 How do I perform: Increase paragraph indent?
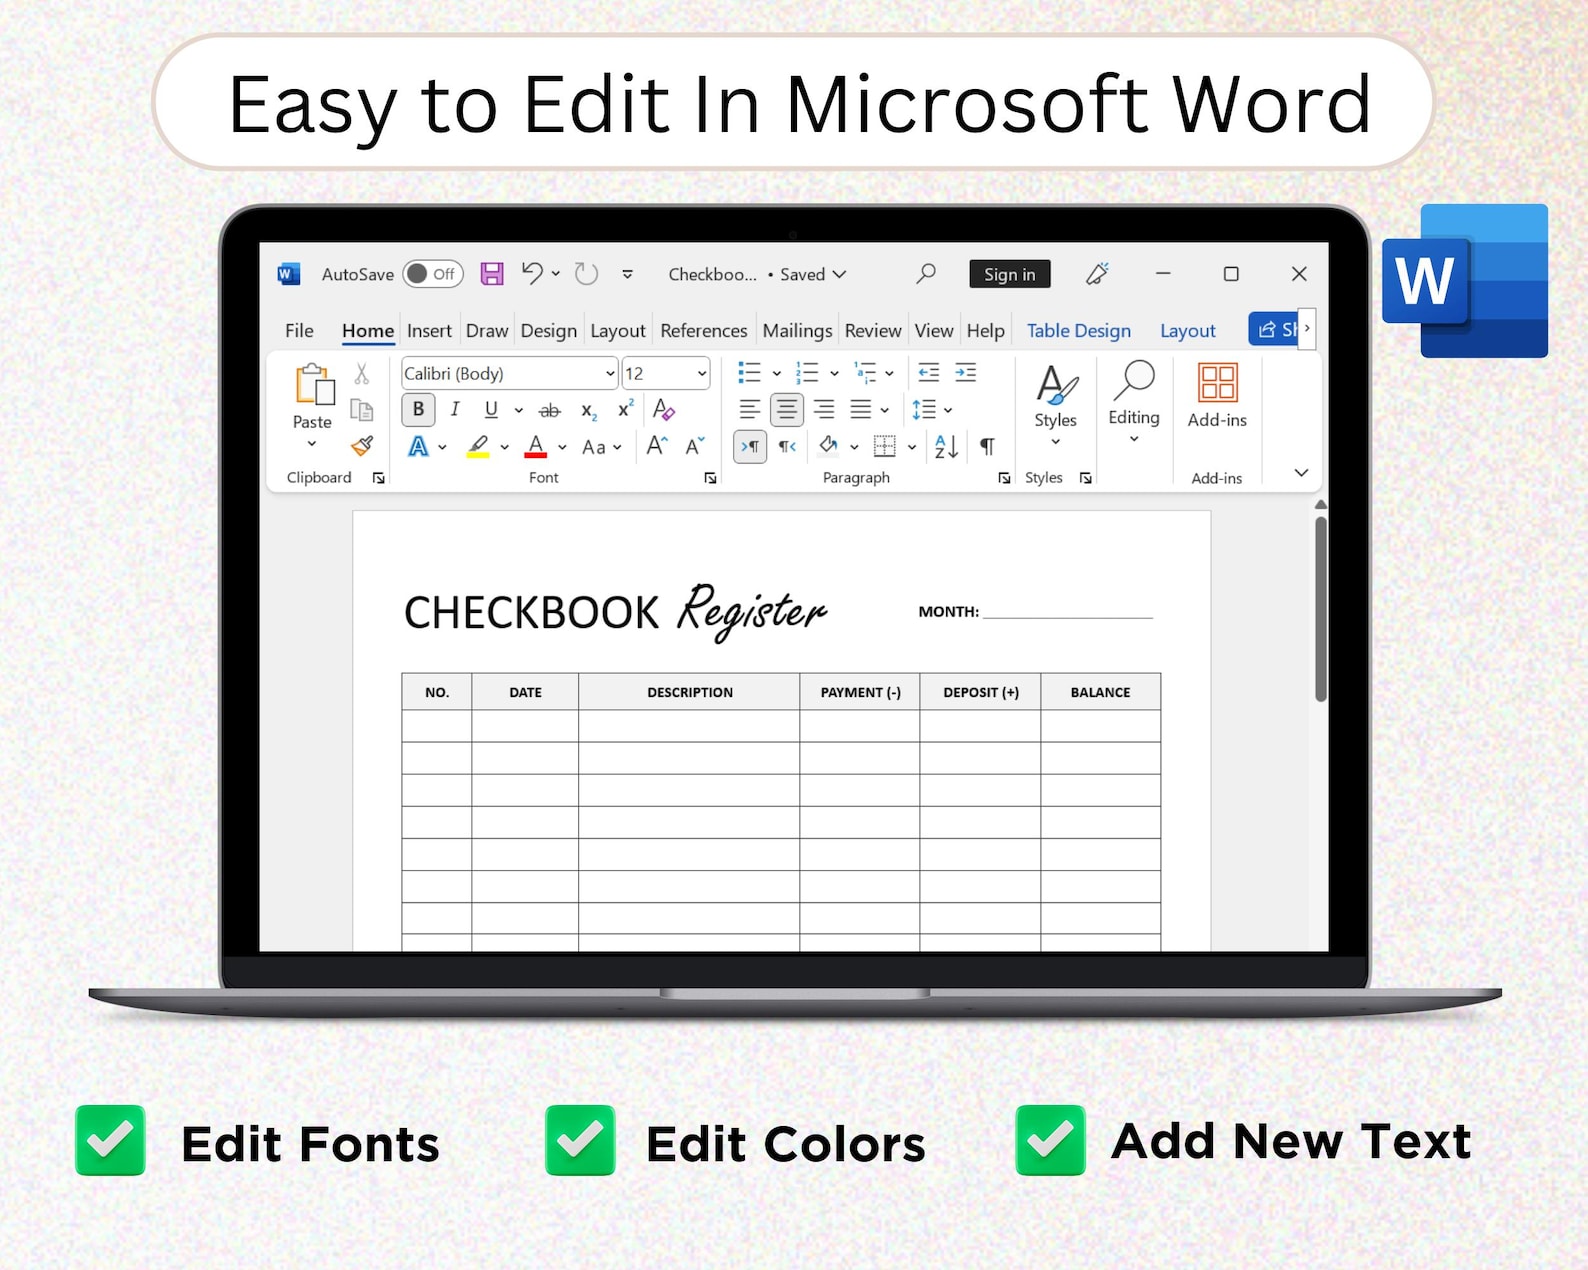pyautogui.click(x=966, y=373)
